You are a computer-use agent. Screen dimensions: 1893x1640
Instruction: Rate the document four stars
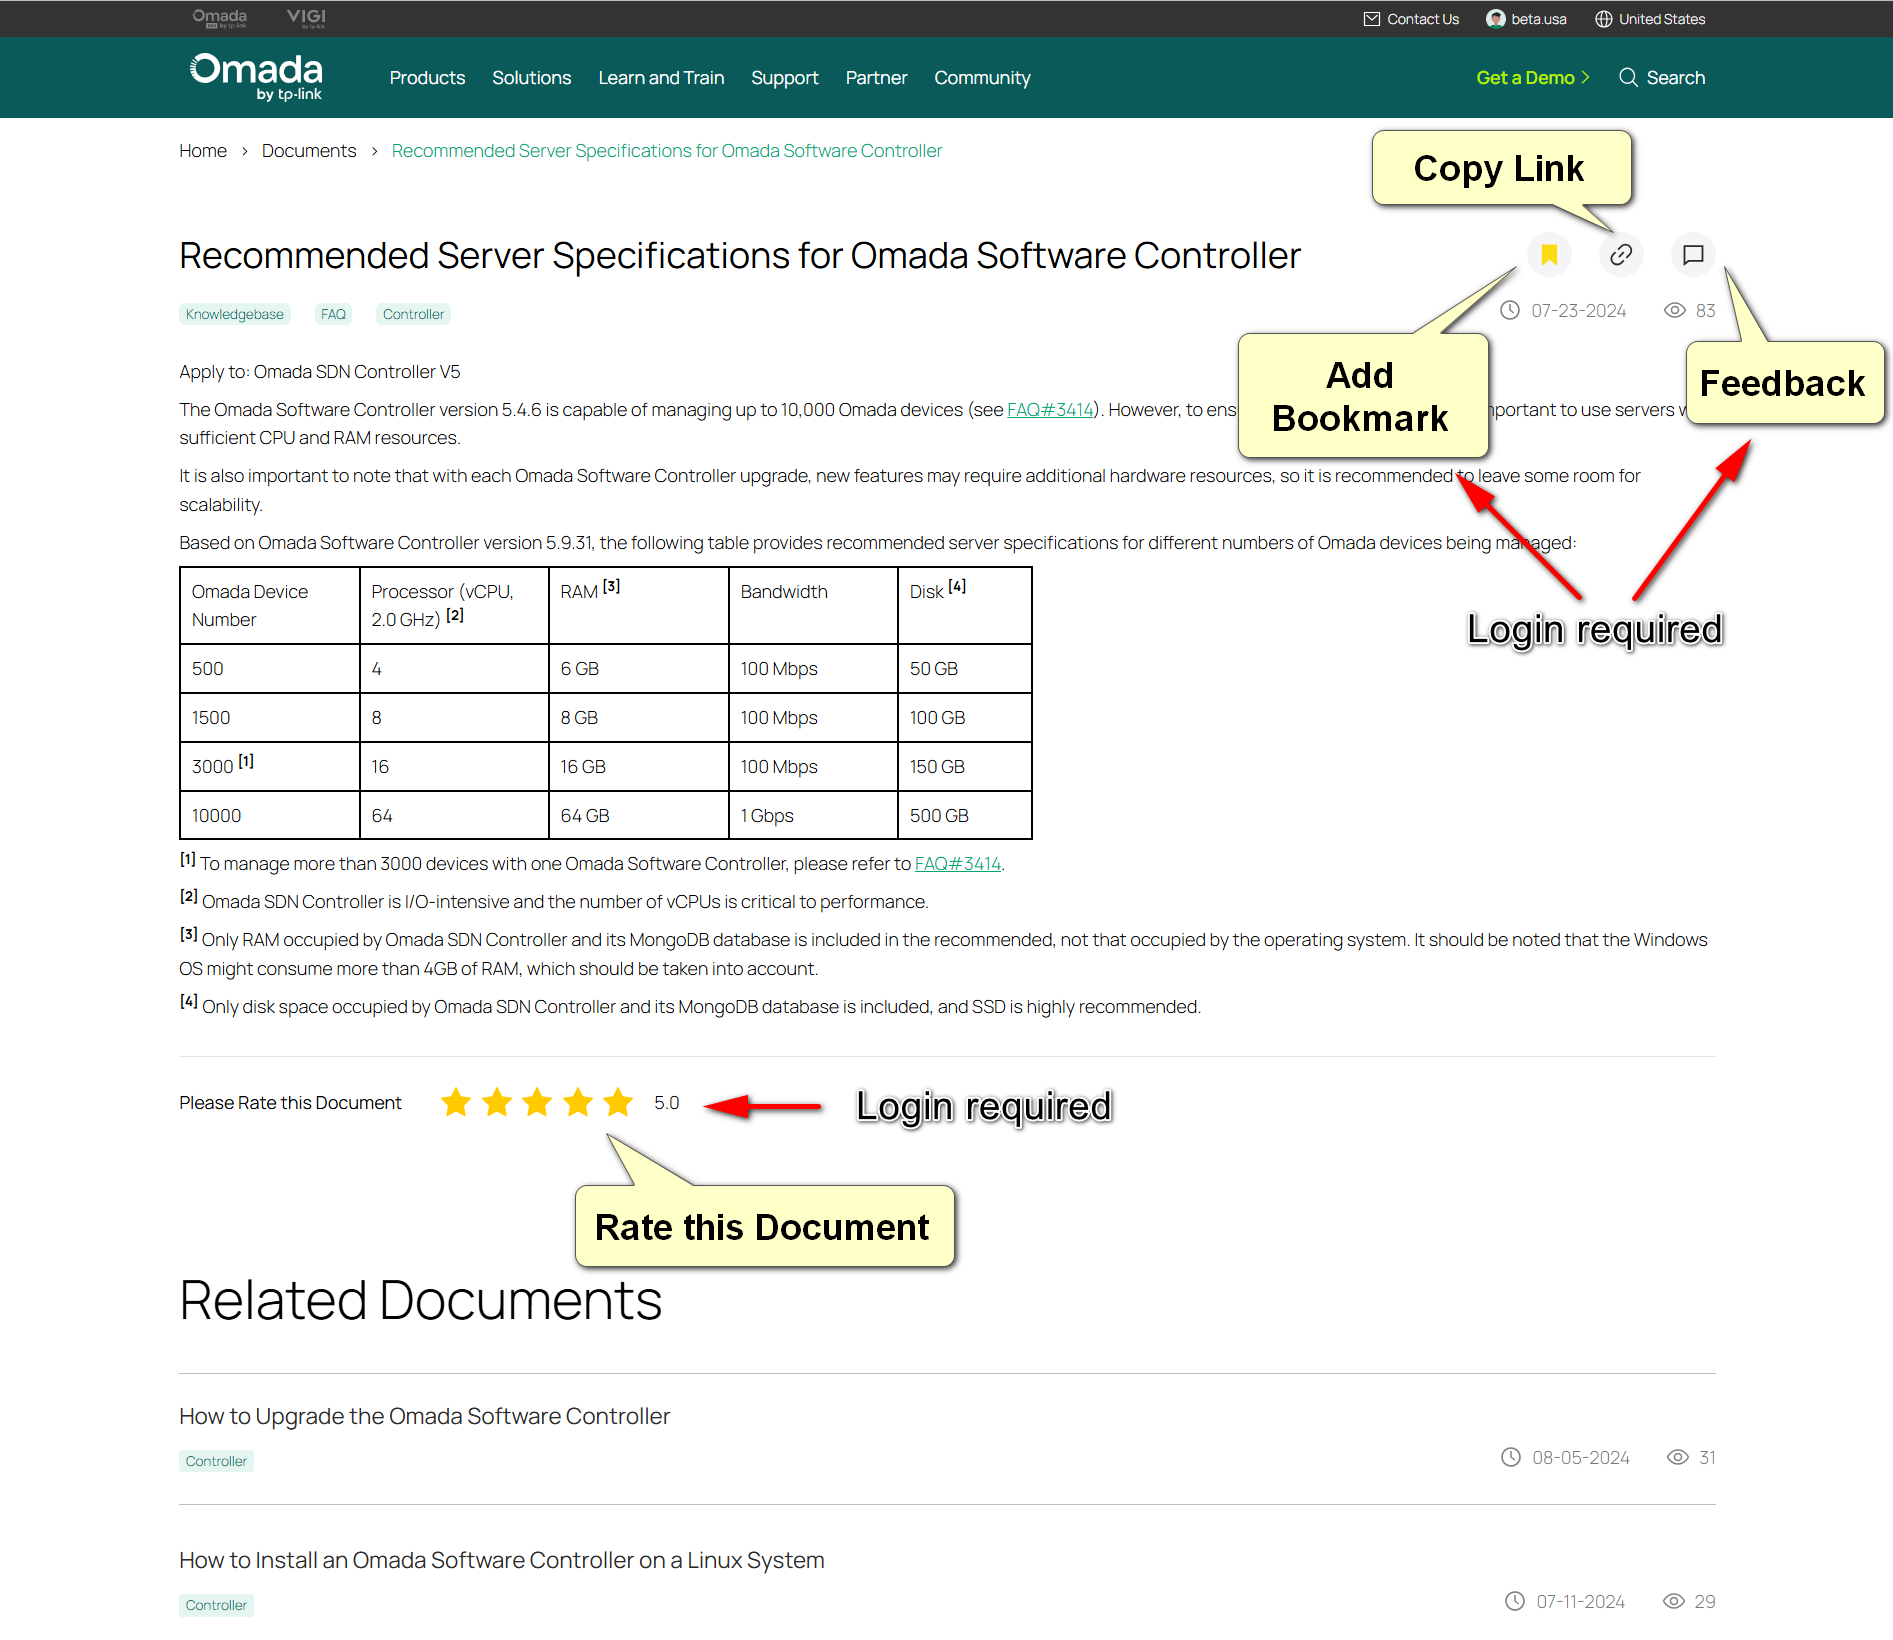tap(578, 1103)
